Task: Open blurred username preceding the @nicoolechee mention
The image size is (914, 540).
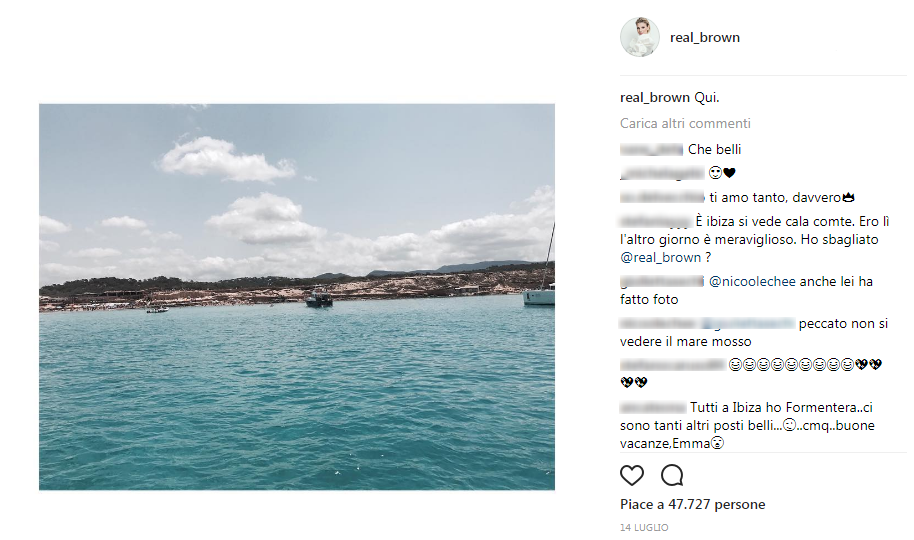Action: pyautogui.click(x=662, y=282)
